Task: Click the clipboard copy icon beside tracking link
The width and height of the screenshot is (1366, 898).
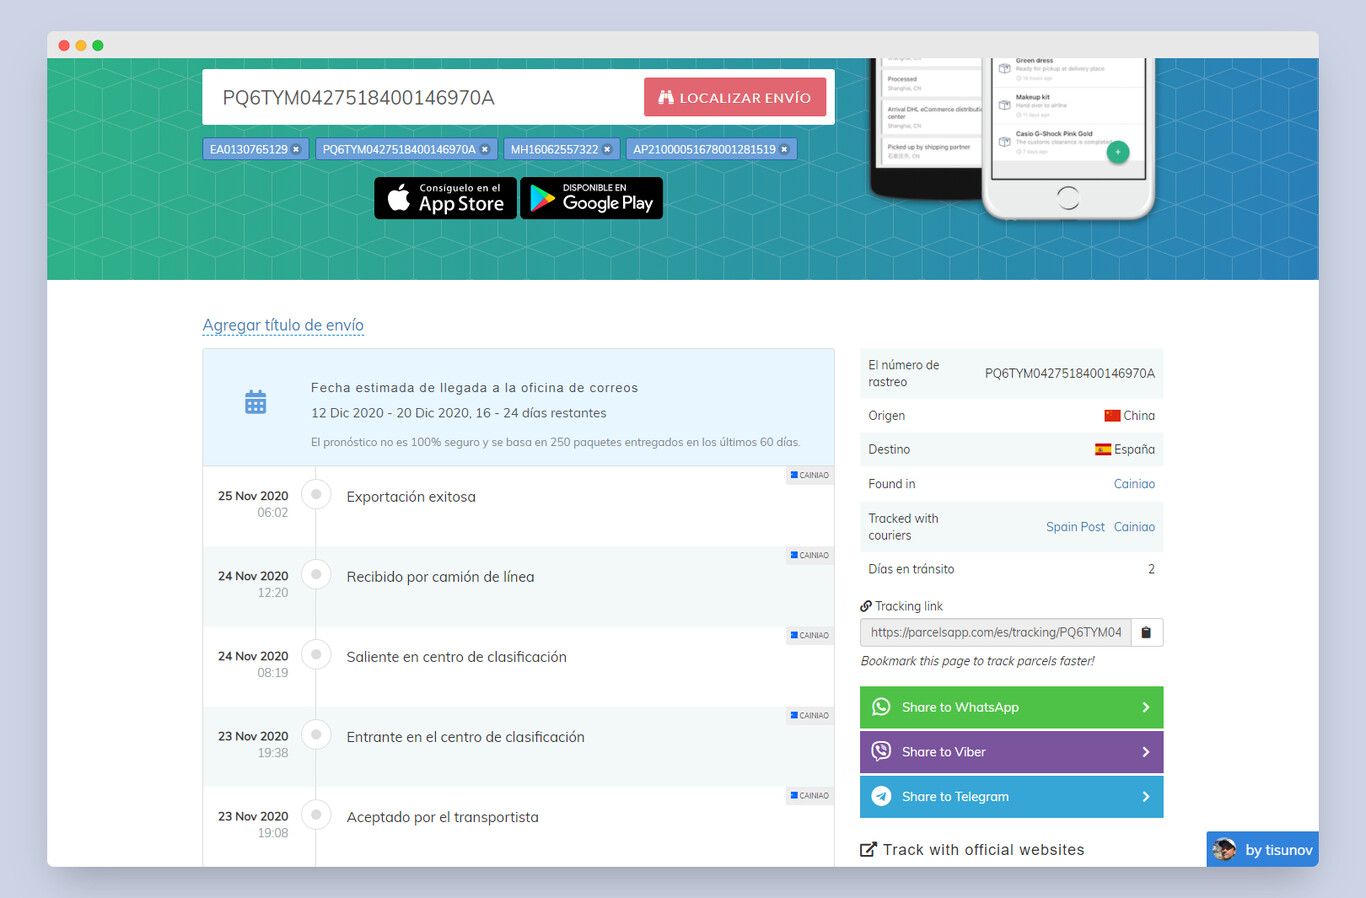Action: [1146, 633]
